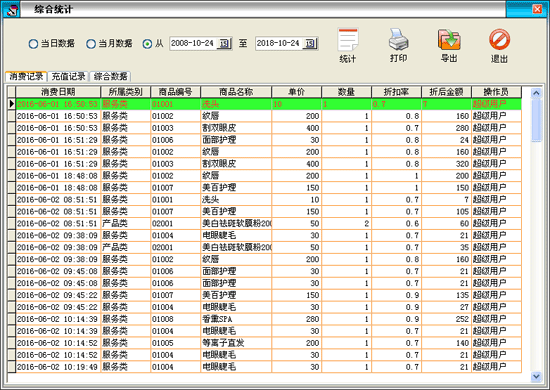Viewport: 550px width, 390px height.
Task: Click the app icon in title bar
Action: click(x=12, y=9)
